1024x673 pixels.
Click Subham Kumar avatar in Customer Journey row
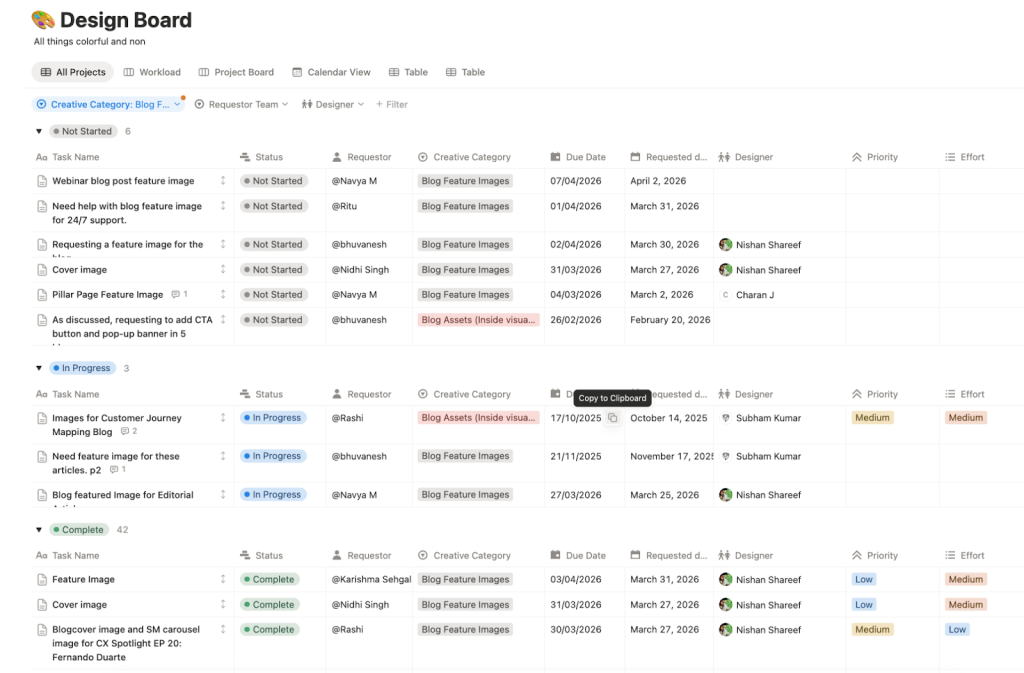726,418
